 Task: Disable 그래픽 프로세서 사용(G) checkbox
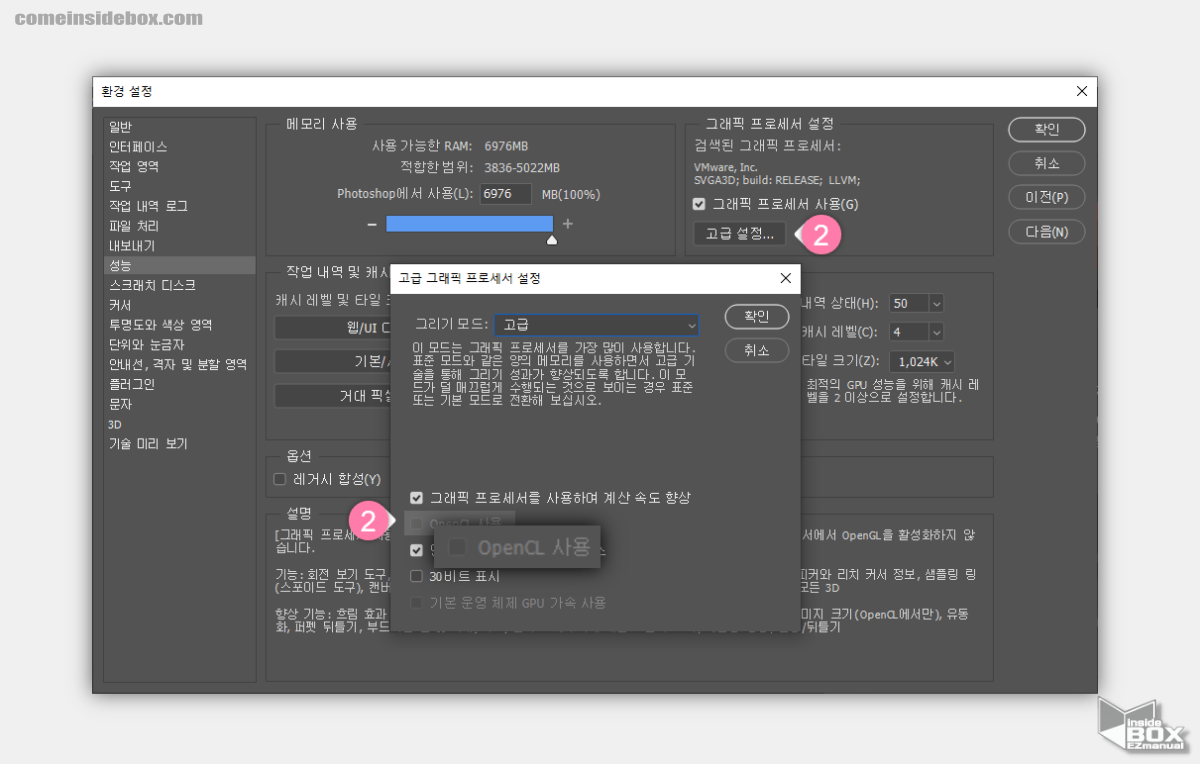coord(697,204)
